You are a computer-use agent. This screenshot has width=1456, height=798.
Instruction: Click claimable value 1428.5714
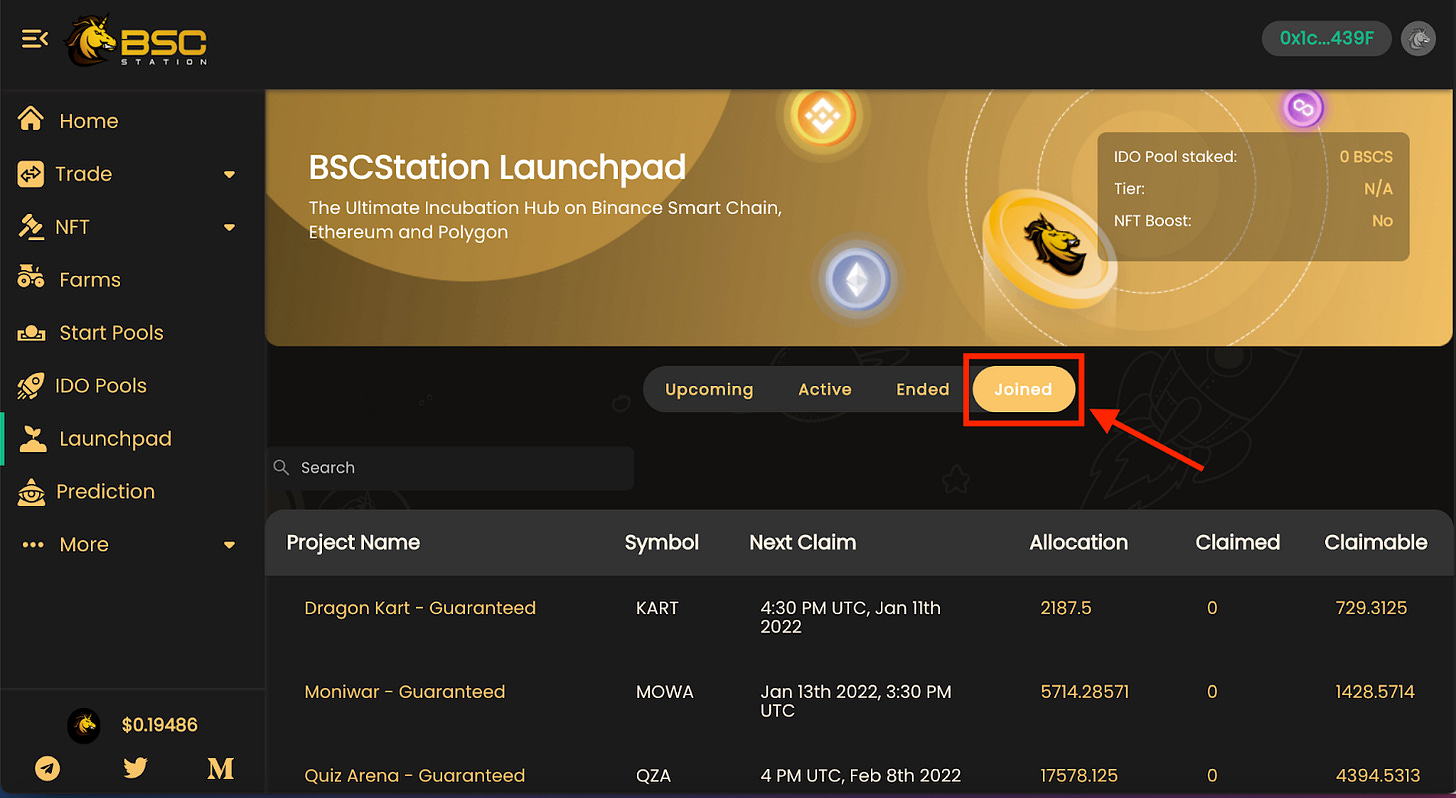coord(1375,692)
